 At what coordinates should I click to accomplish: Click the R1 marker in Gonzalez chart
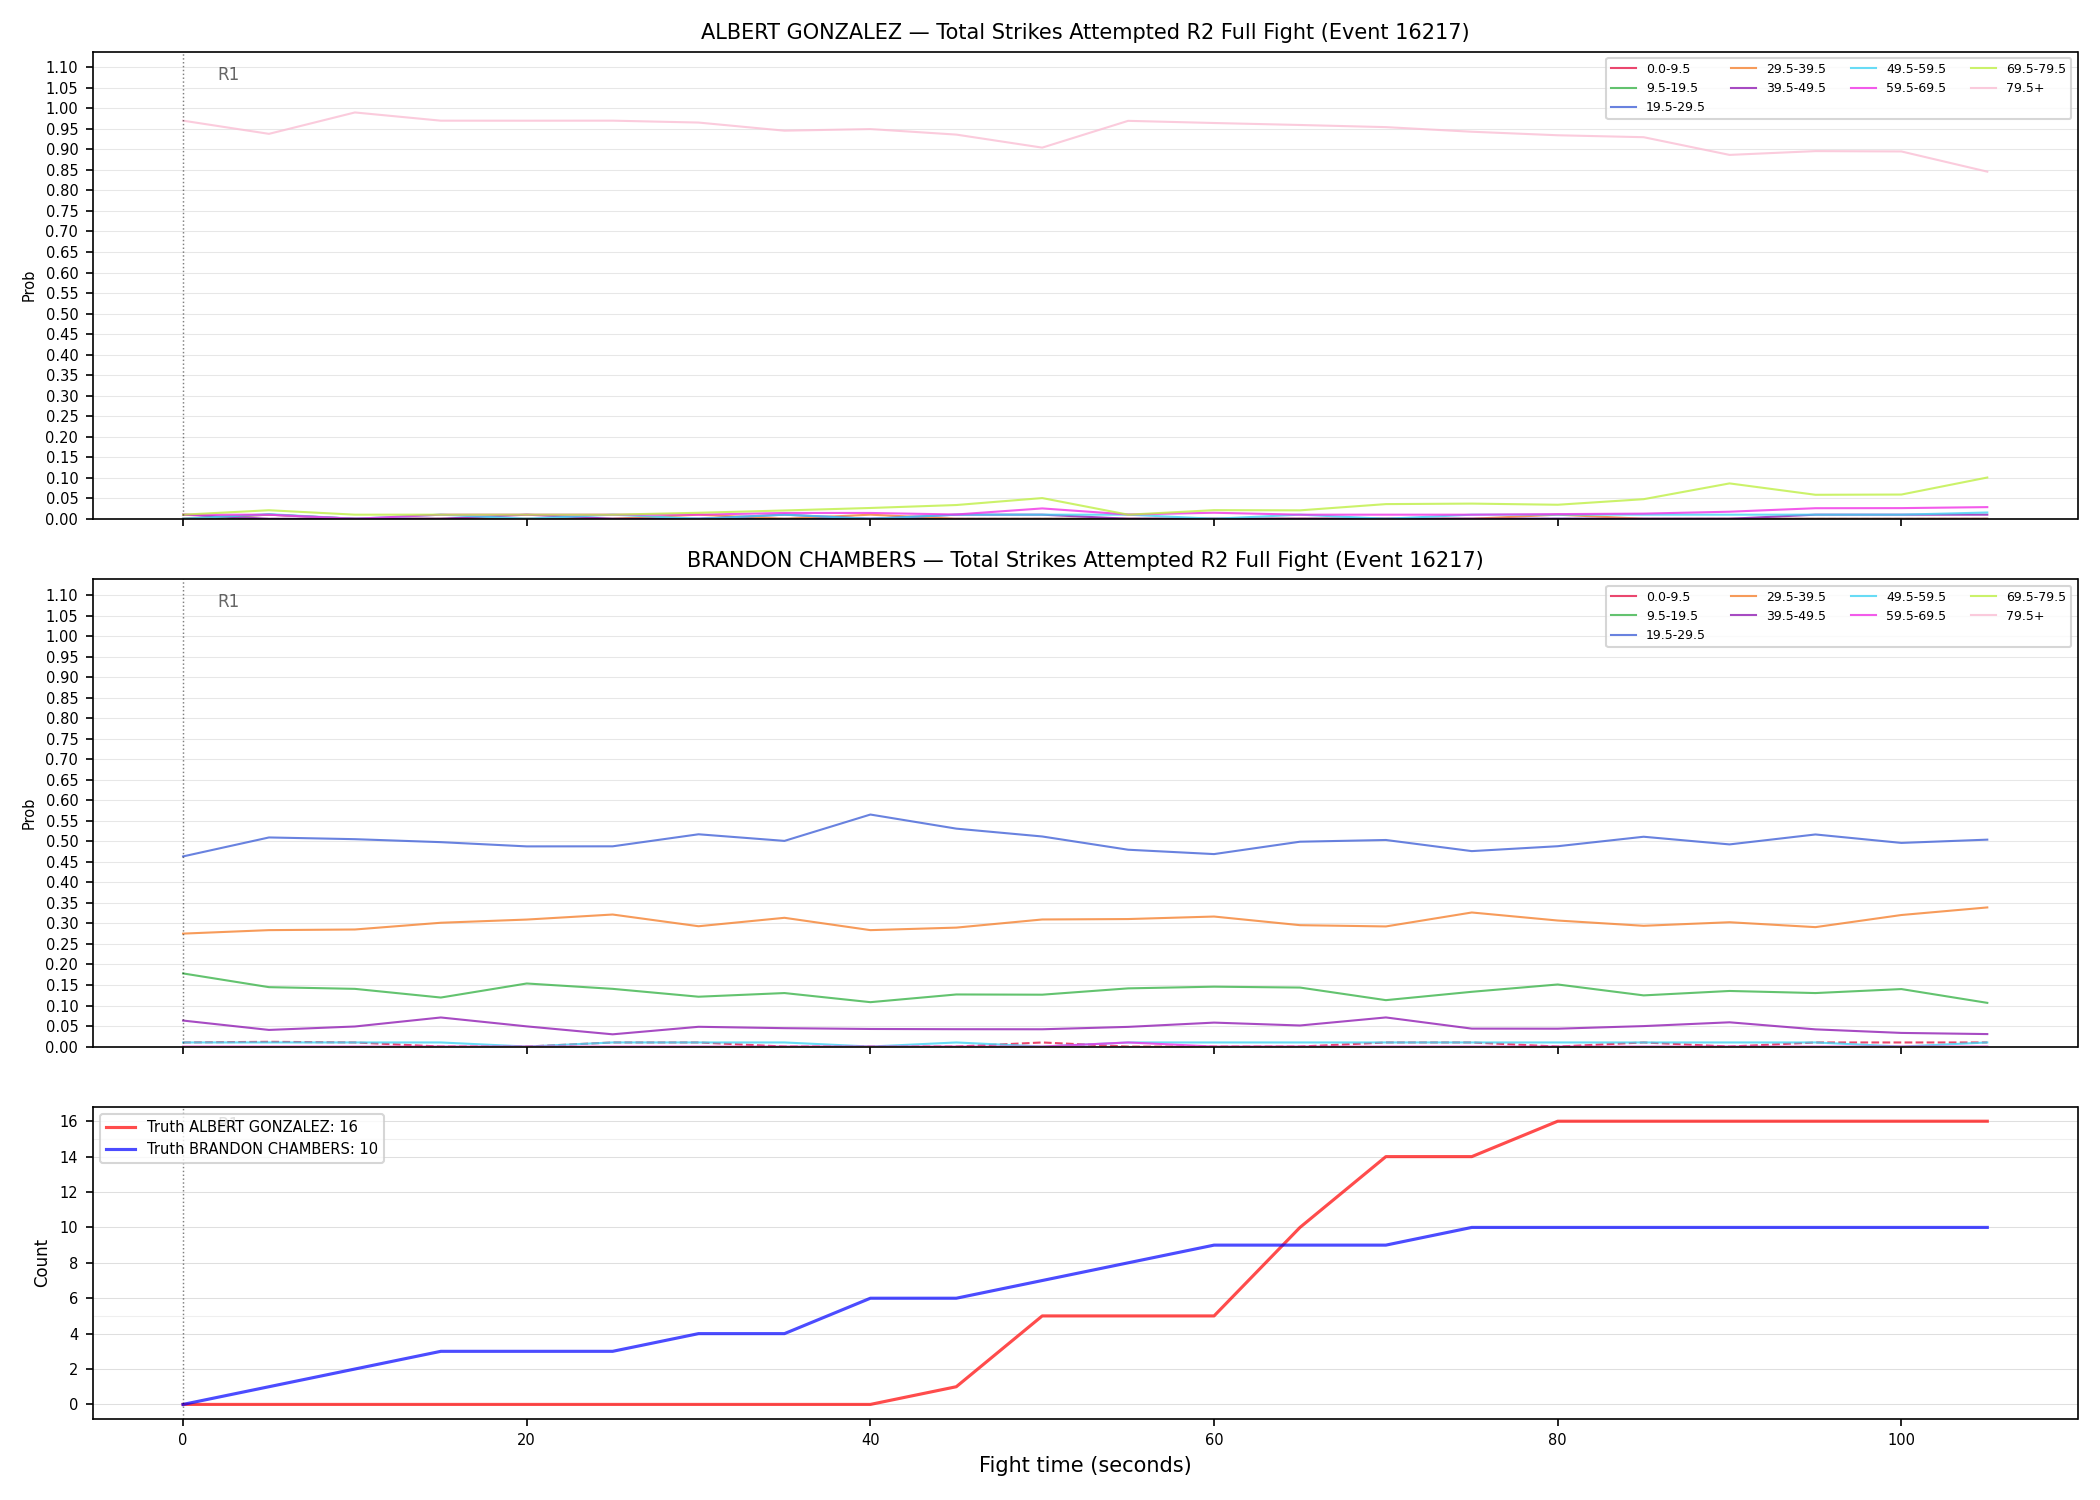coord(228,75)
